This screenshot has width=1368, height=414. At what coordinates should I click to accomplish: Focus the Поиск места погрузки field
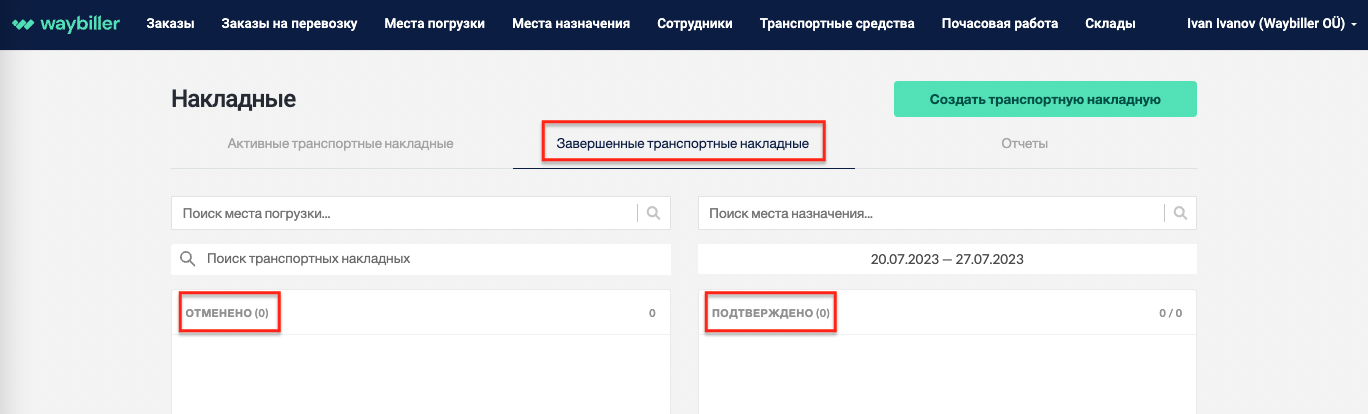pyautogui.click(x=420, y=213)
